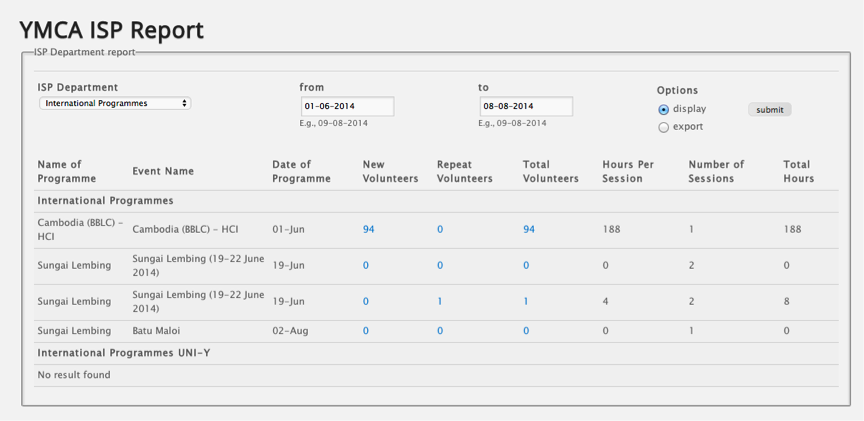Focus the from date field

[x=348, y=106]
